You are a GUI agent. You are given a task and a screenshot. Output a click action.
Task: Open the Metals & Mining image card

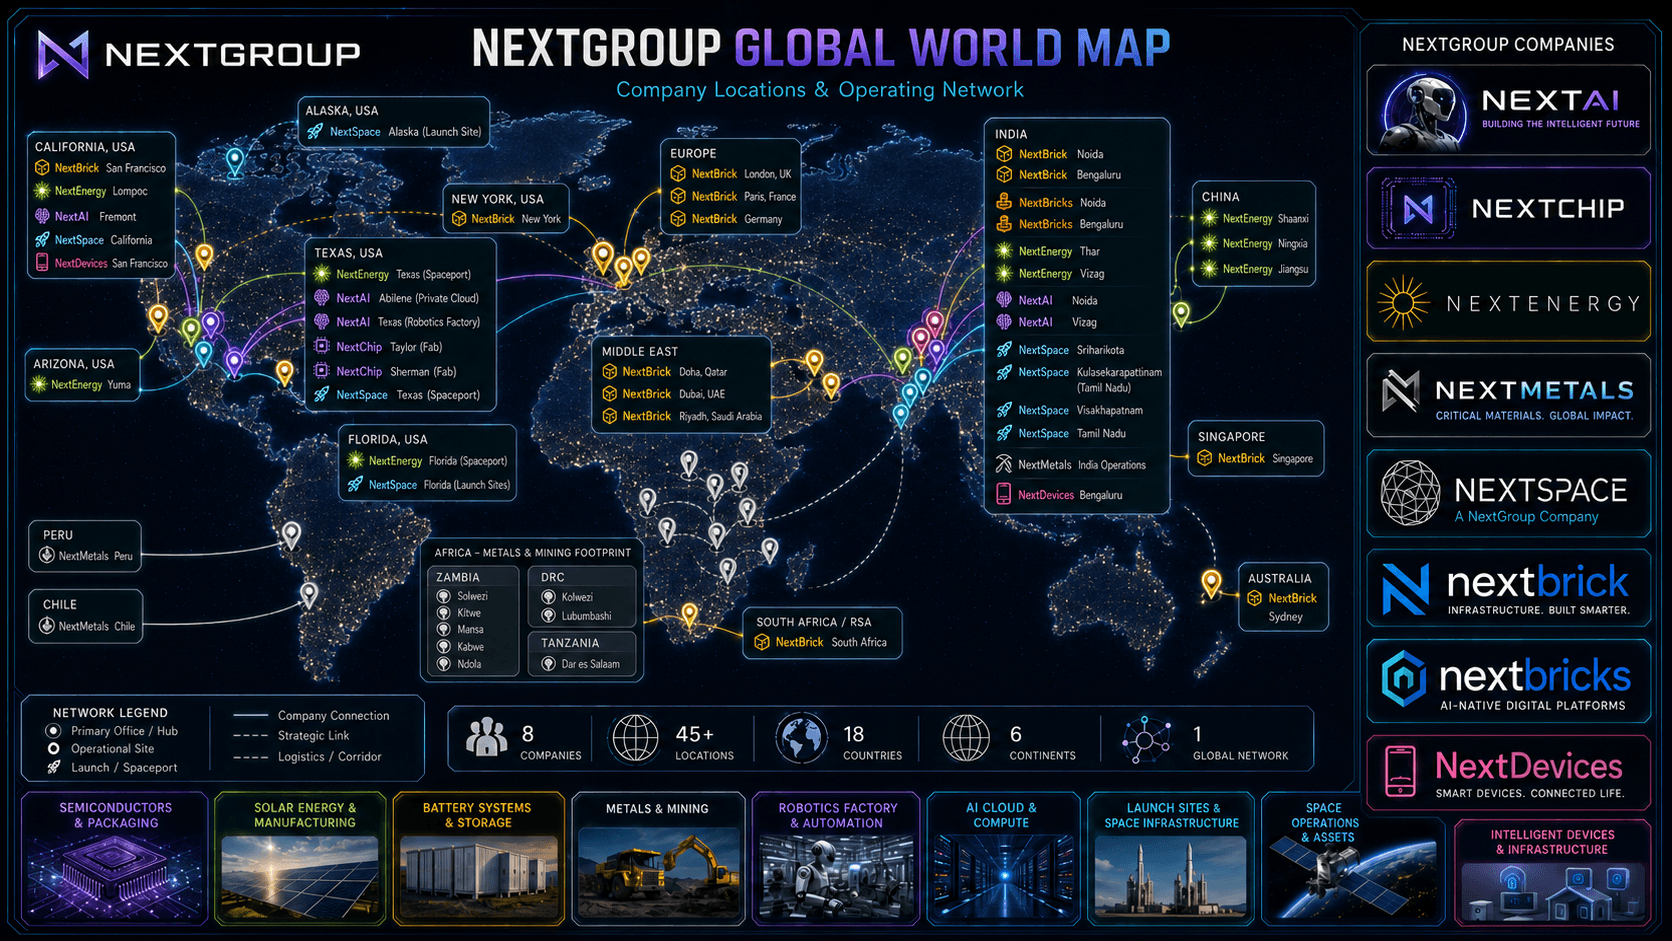point(658,858)
